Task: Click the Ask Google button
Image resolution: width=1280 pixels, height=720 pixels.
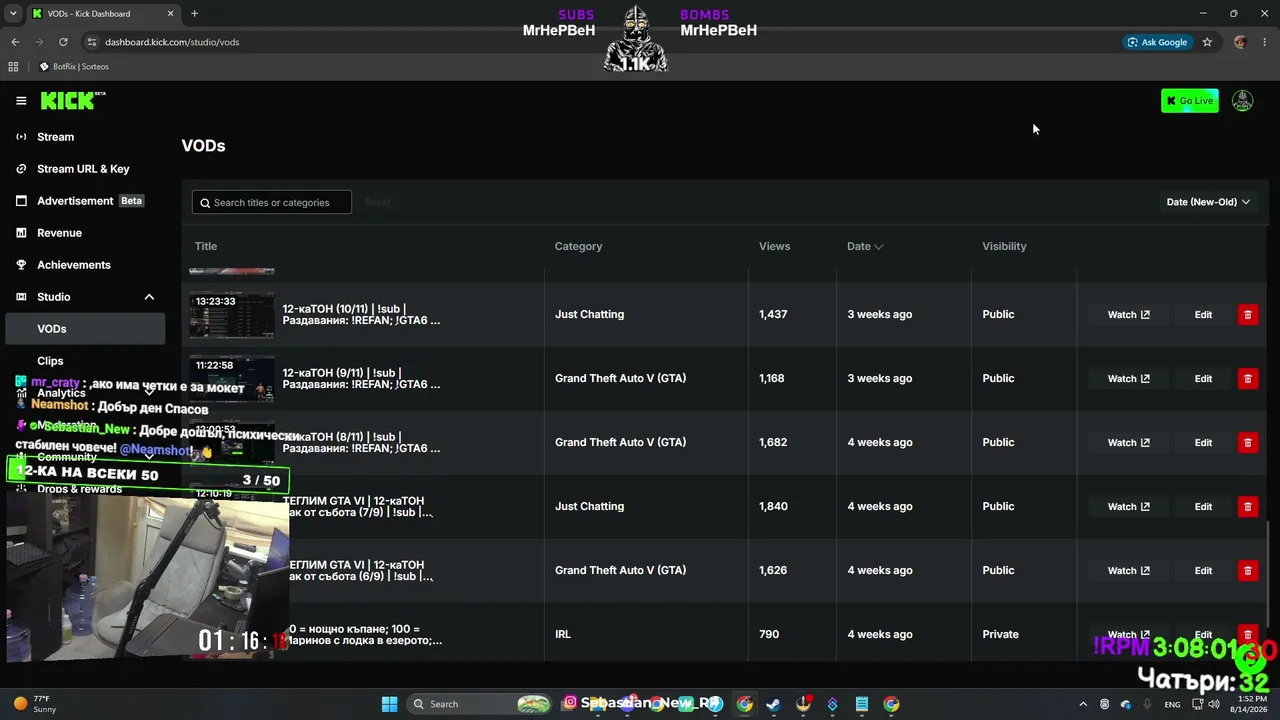Action: point(1157,42)
